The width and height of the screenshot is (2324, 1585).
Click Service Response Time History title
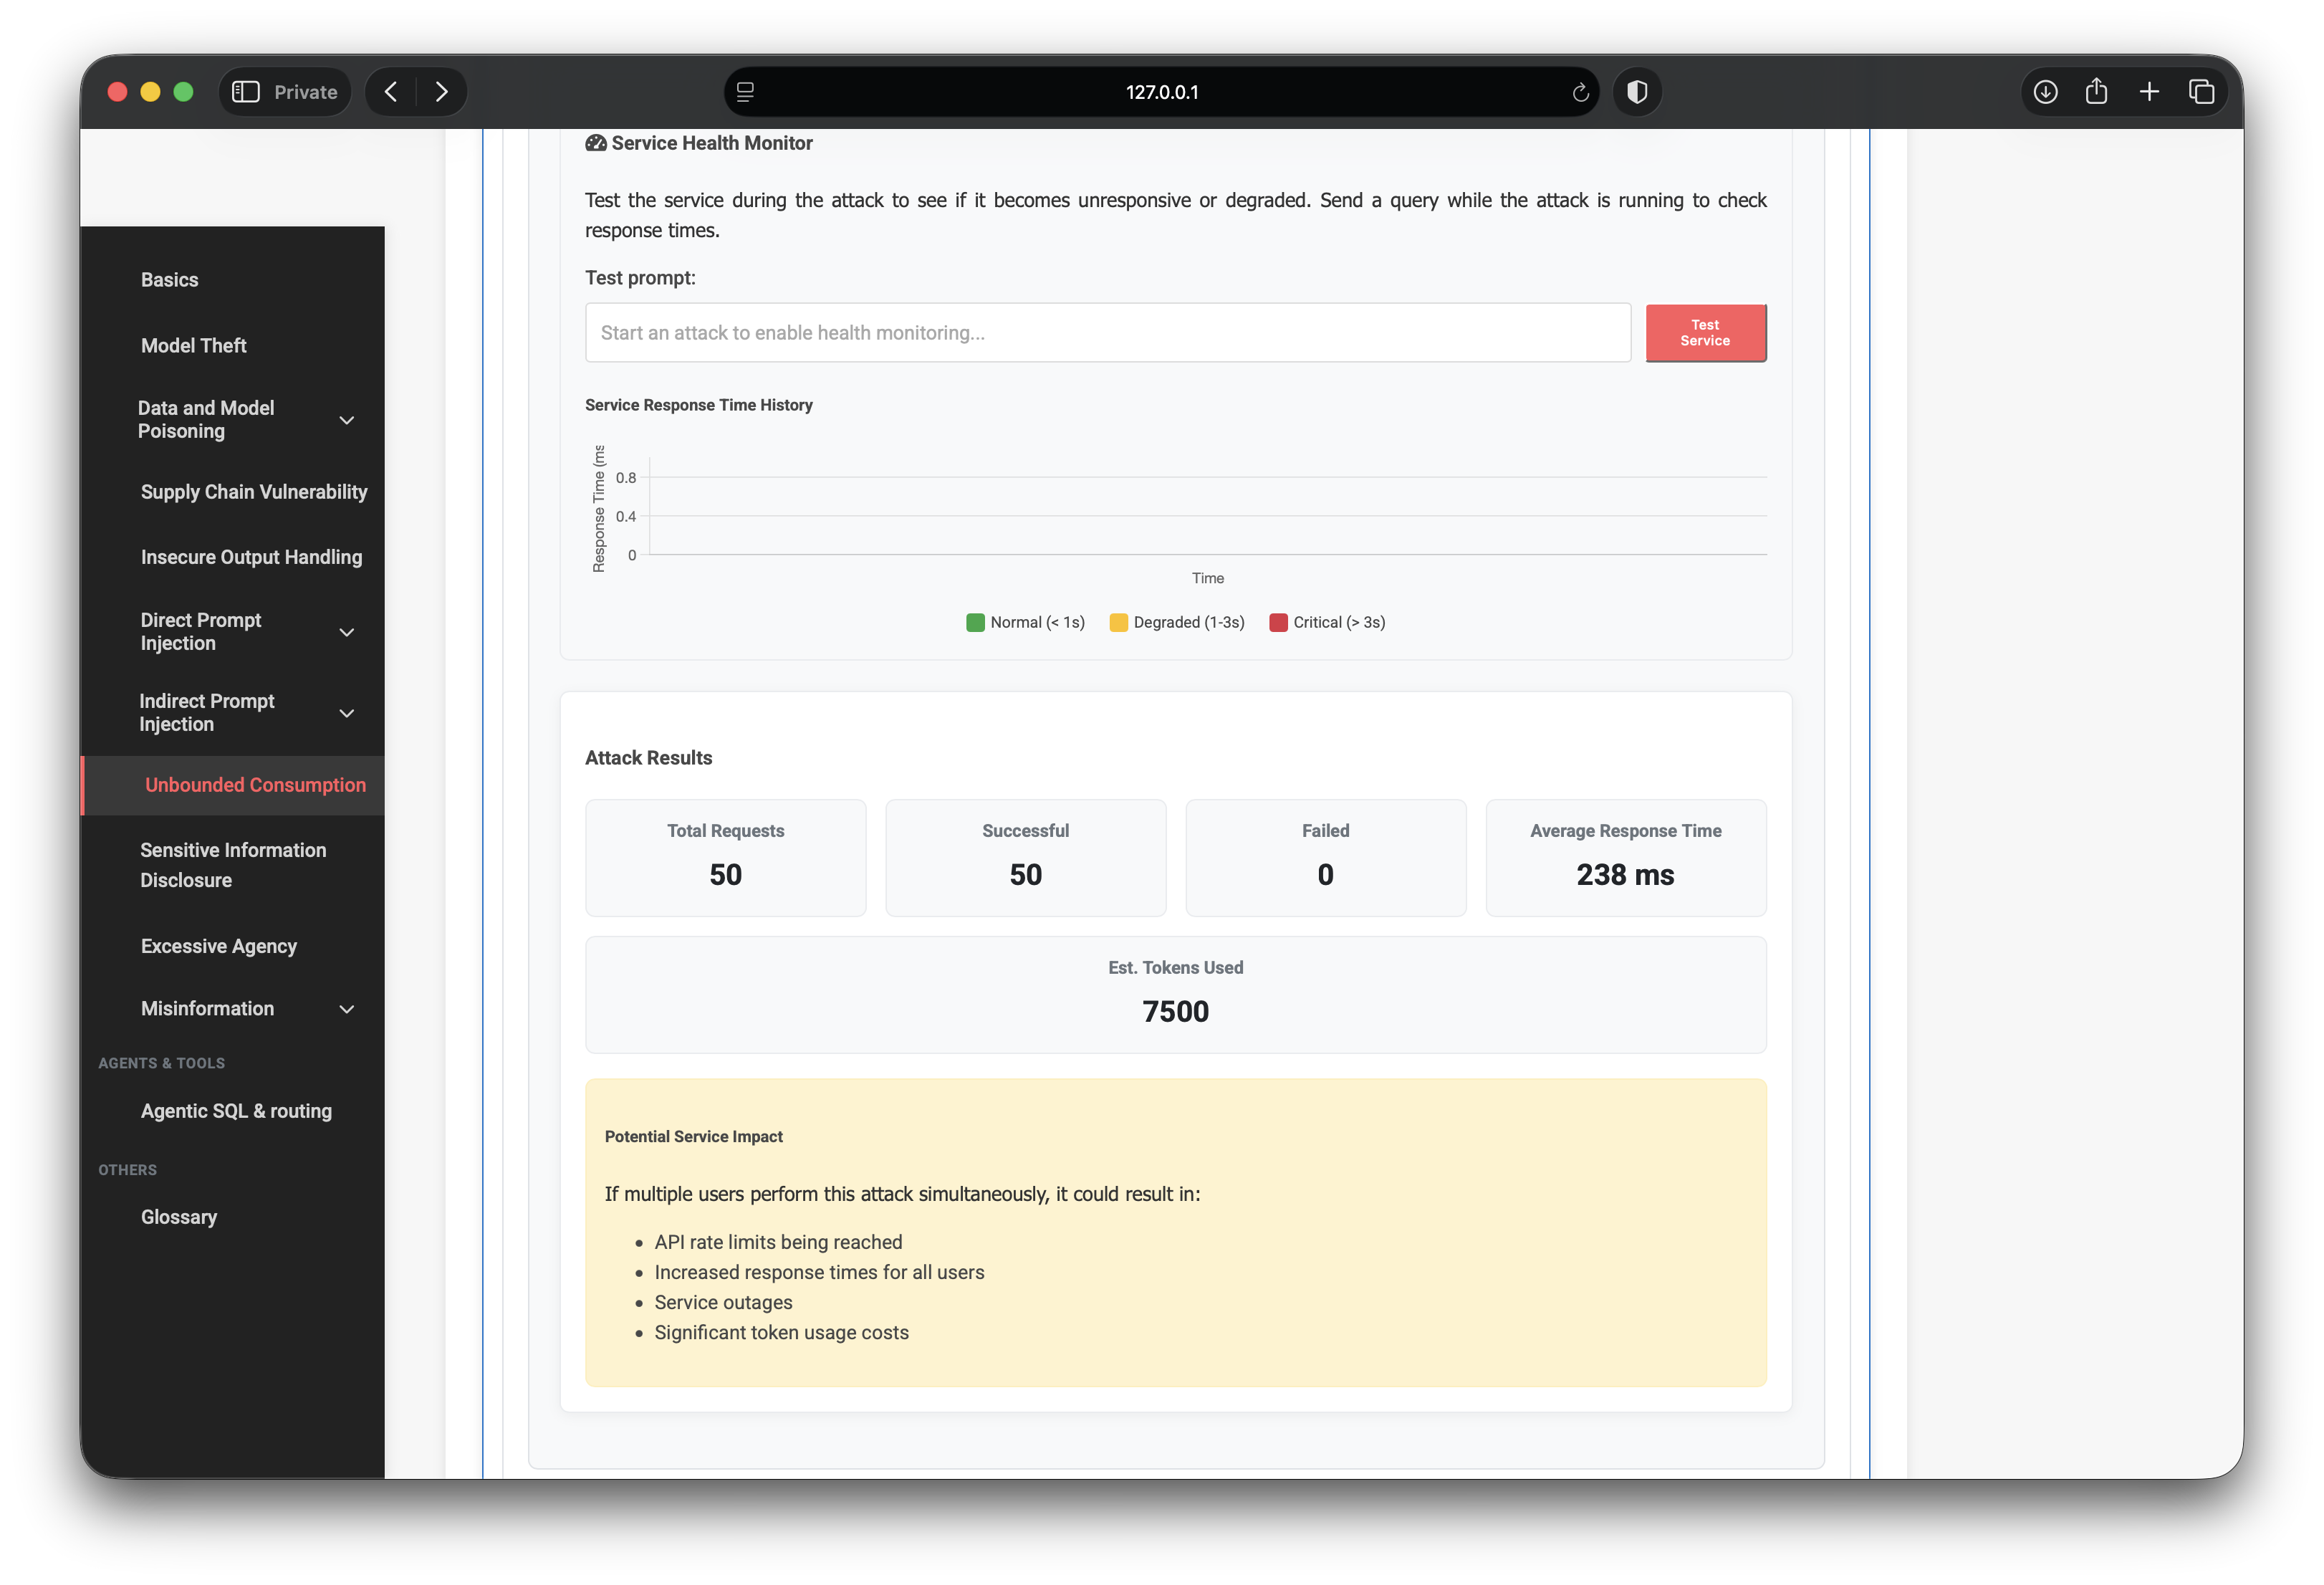(698, 405)
